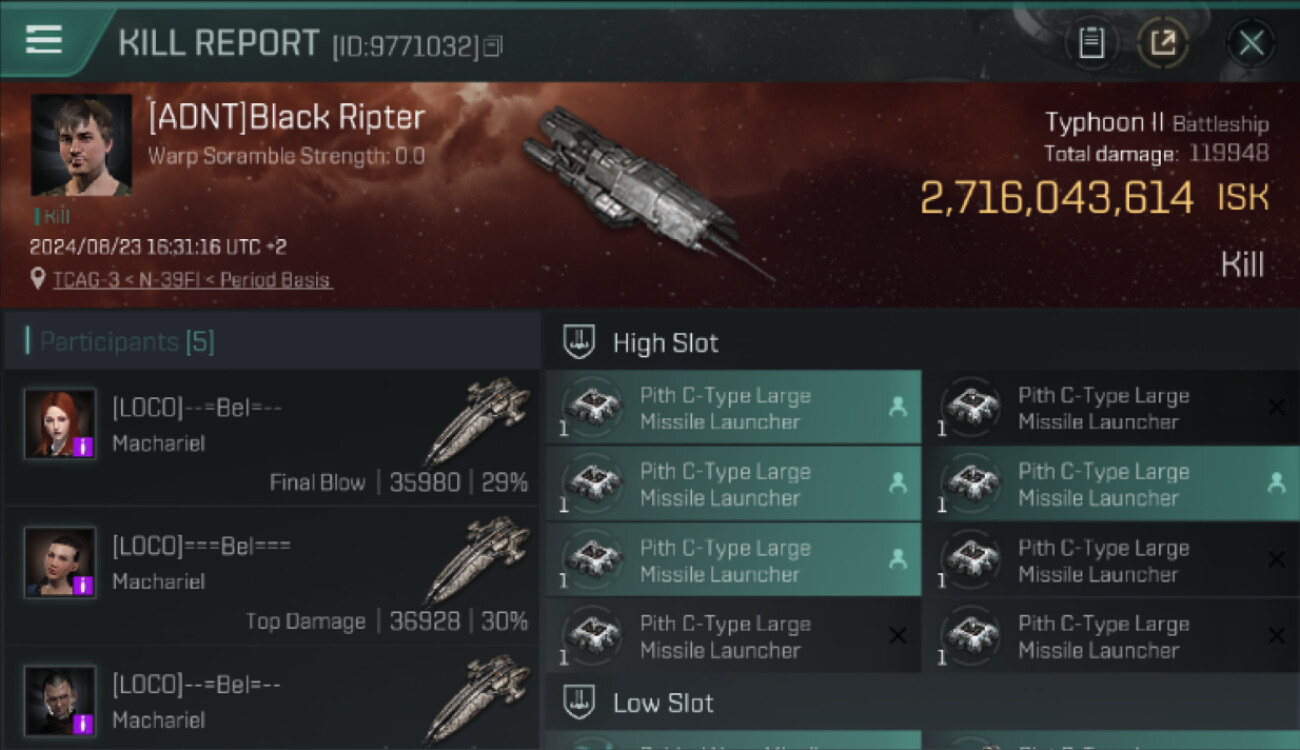Tap the info badge on the Top Damage pilot's portrait
This screenshot has width=1300, height=750.
[83, 585]
